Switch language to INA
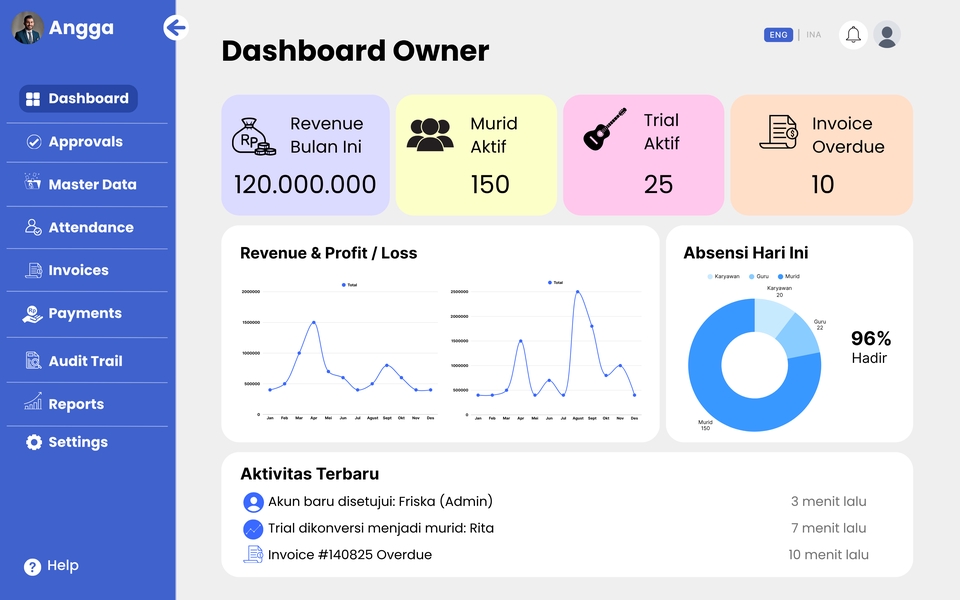Image resolution: width=960 pixels, height=600 pixels. pos(814,35)
